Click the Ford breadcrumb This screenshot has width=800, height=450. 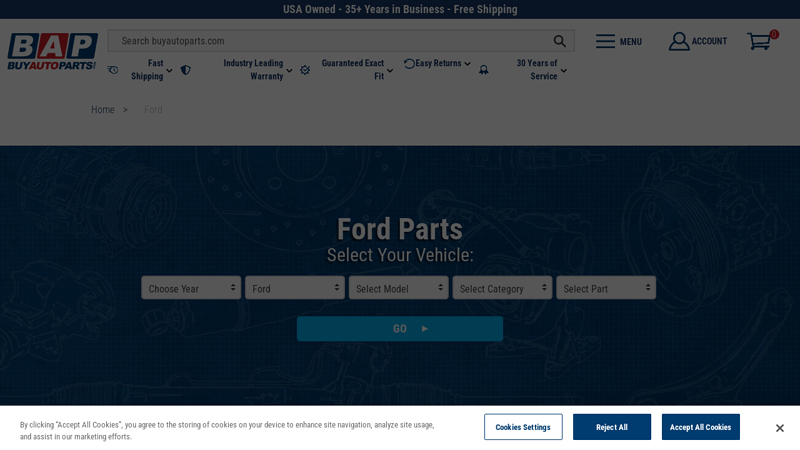coord(153,110)
